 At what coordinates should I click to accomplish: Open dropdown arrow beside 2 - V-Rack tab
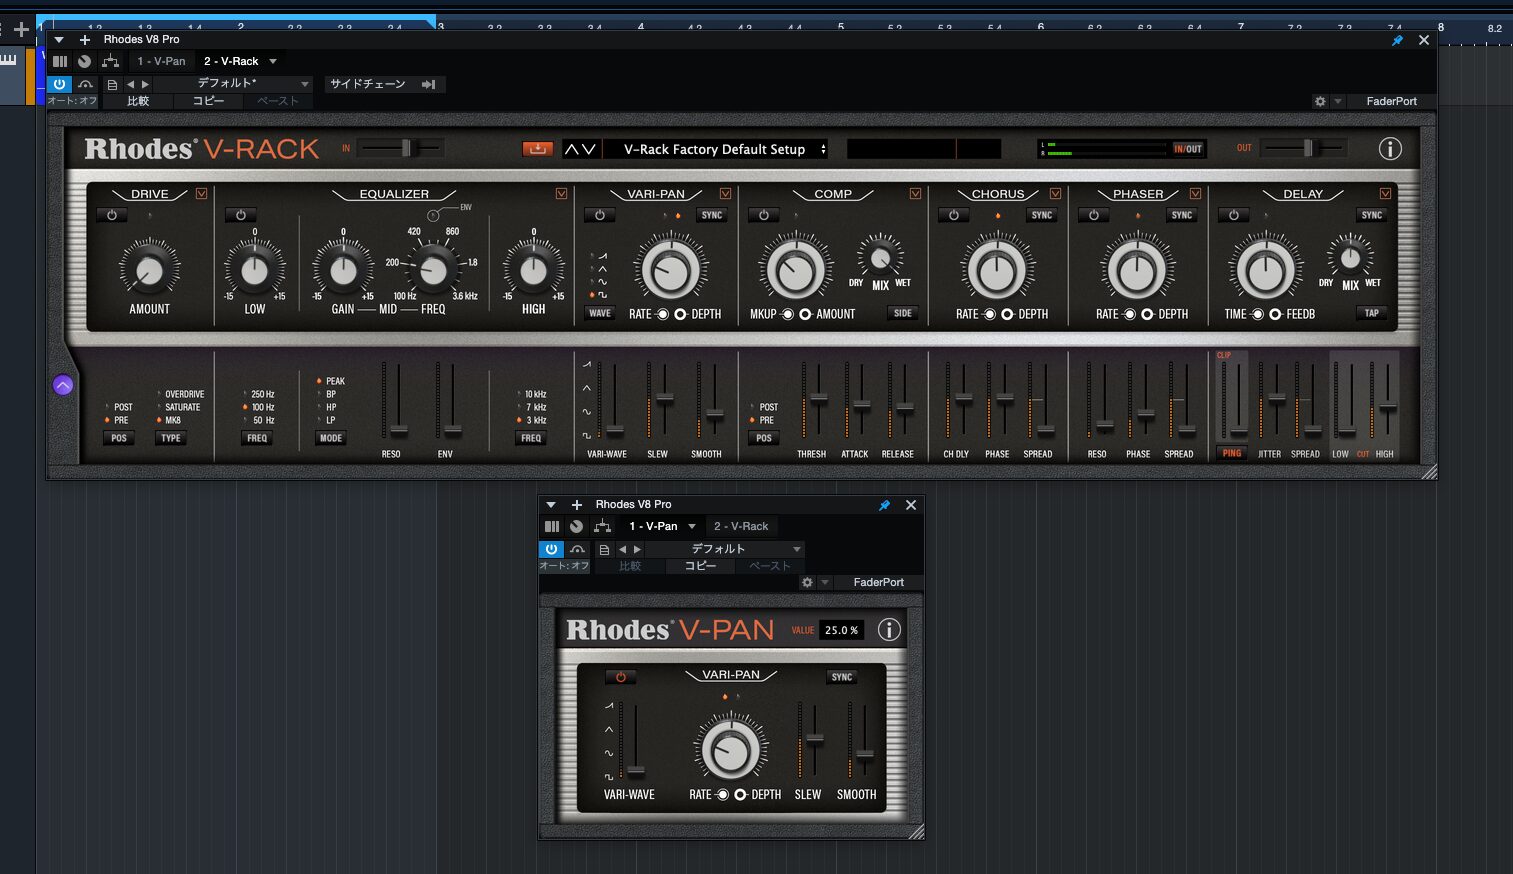(273, 61)
